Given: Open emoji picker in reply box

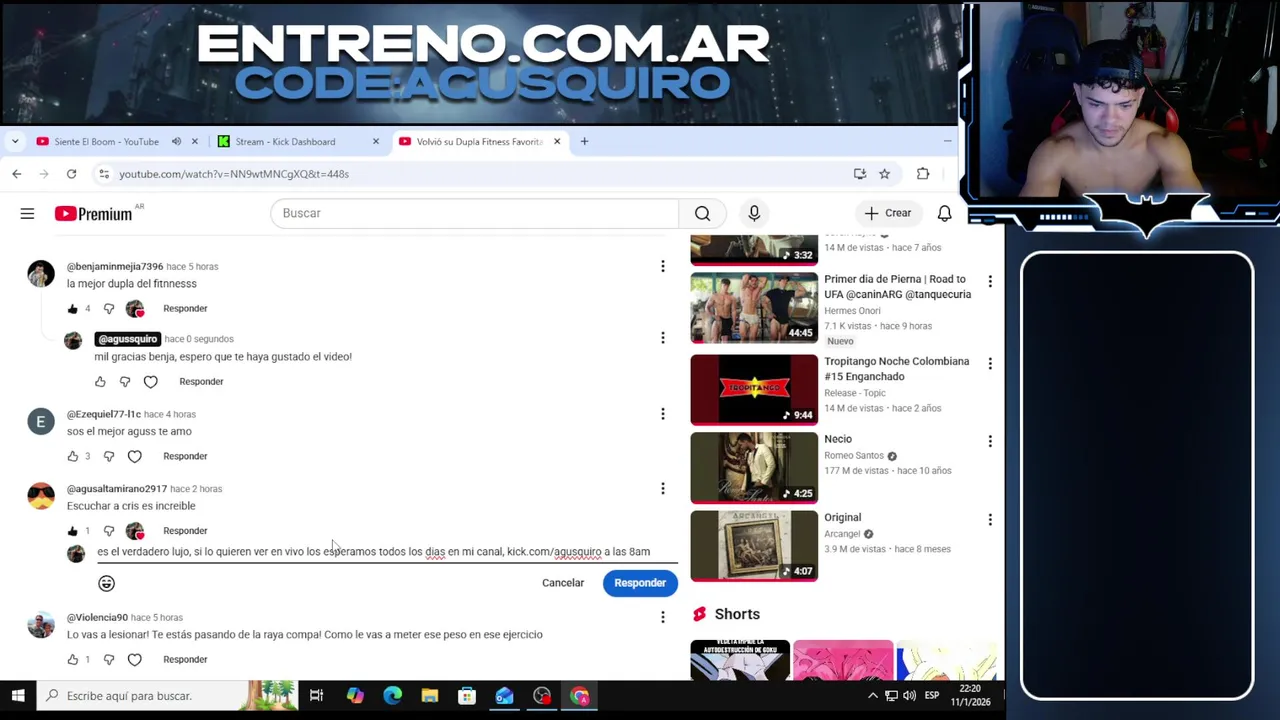Looking at the screenshot, I should click(x=106, y=583).
